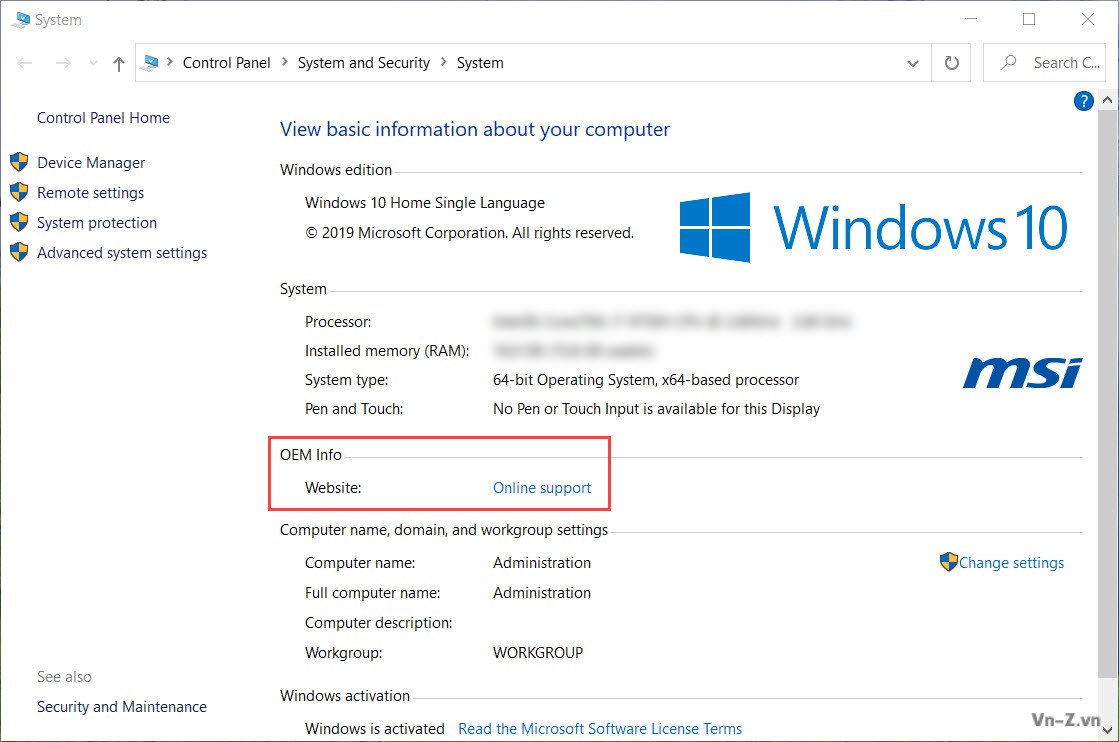
Task: Click the shield icon beside Change settings
Action: 948,561
